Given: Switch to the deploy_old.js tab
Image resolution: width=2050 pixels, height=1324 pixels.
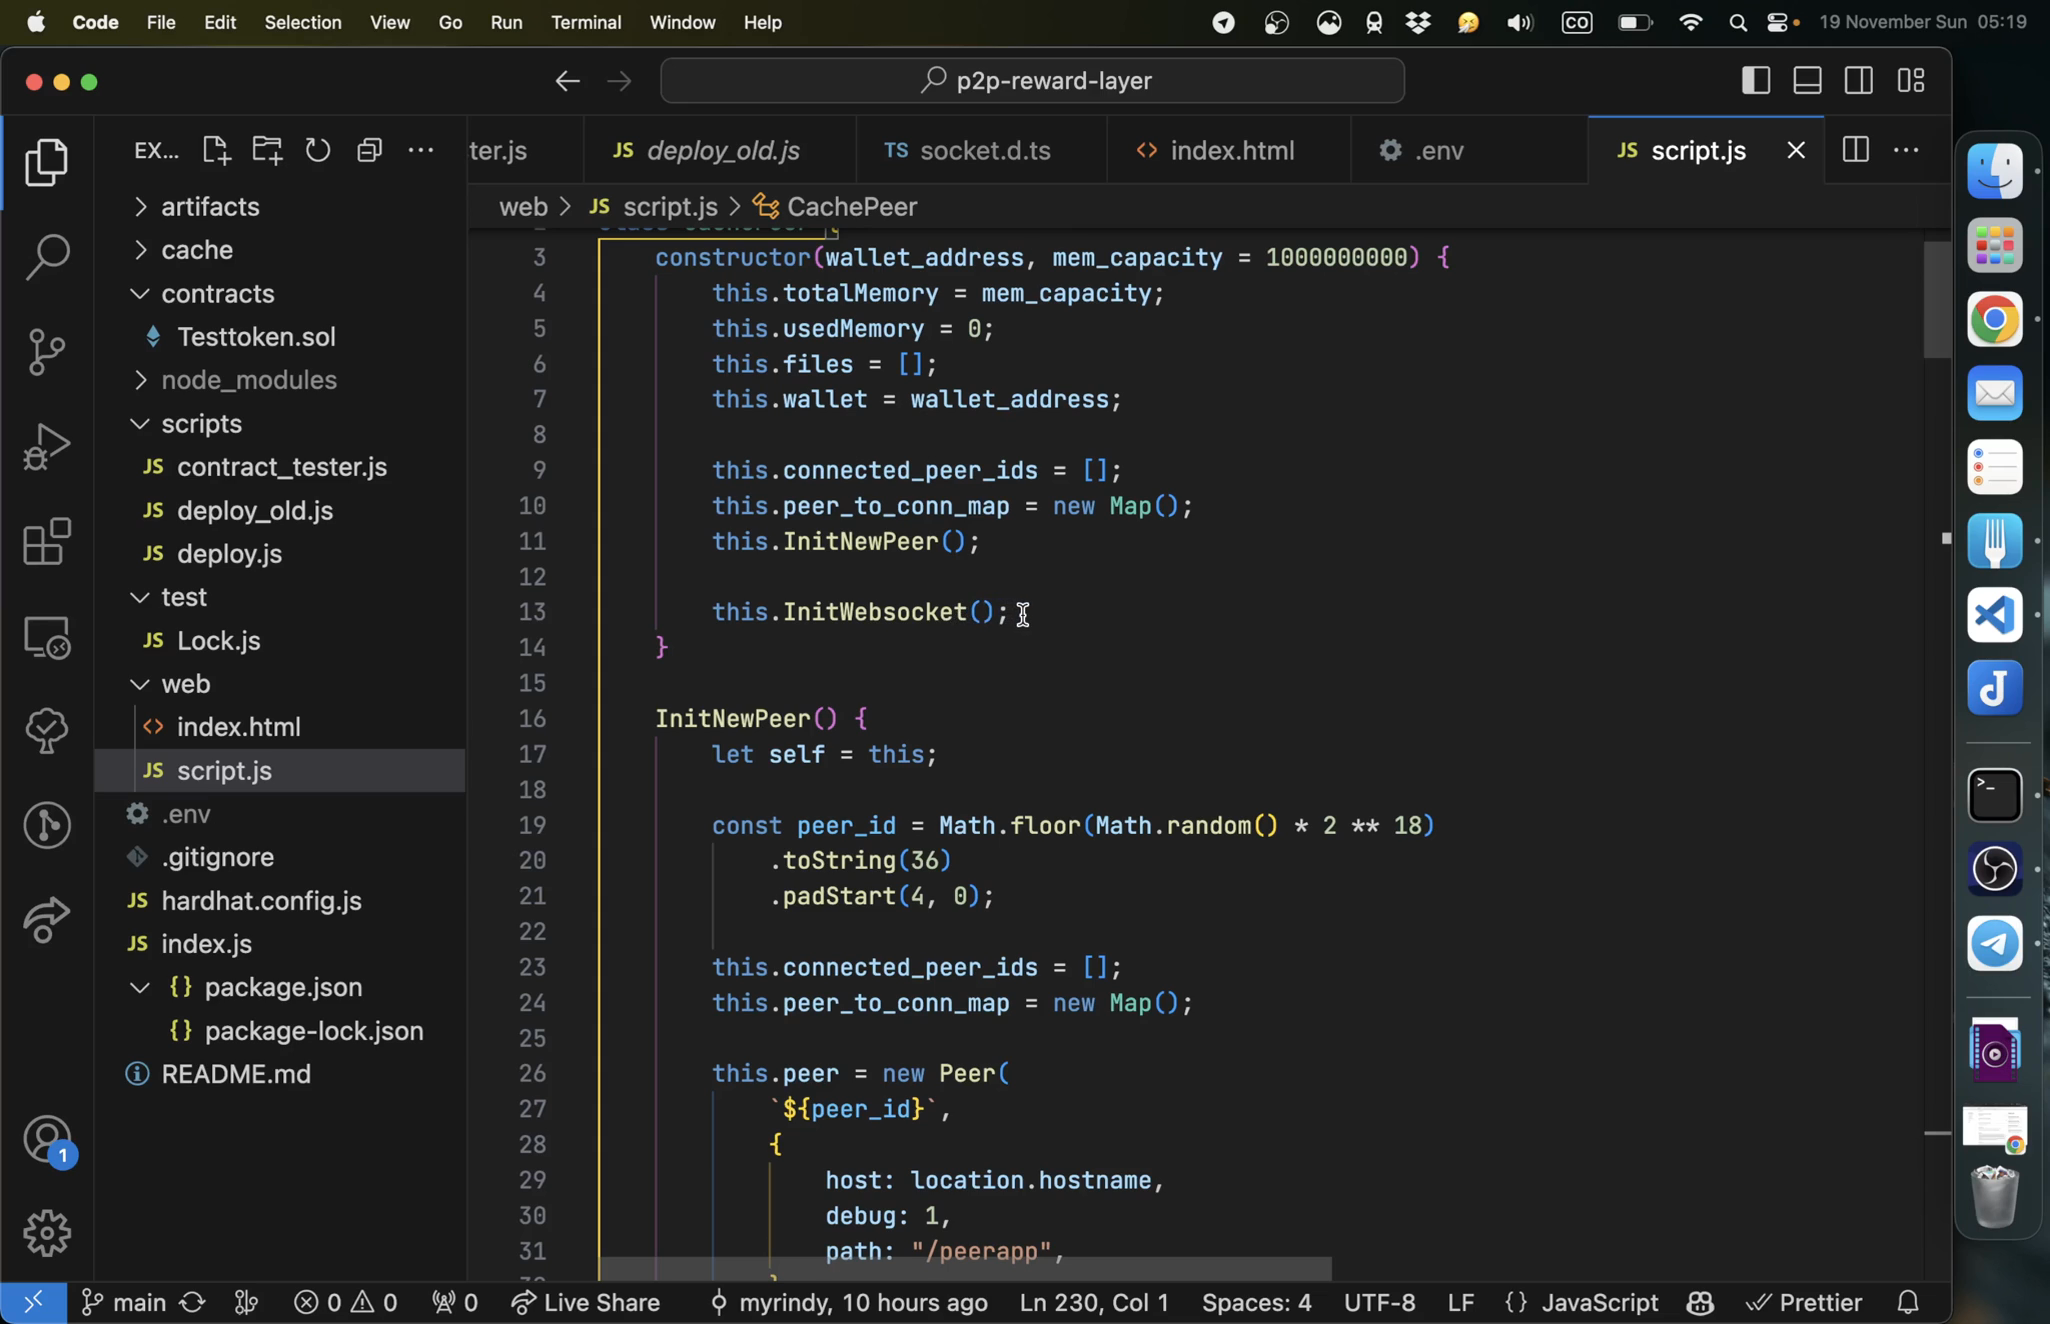Looking at the screenshot, I should [x=721, y=150].
